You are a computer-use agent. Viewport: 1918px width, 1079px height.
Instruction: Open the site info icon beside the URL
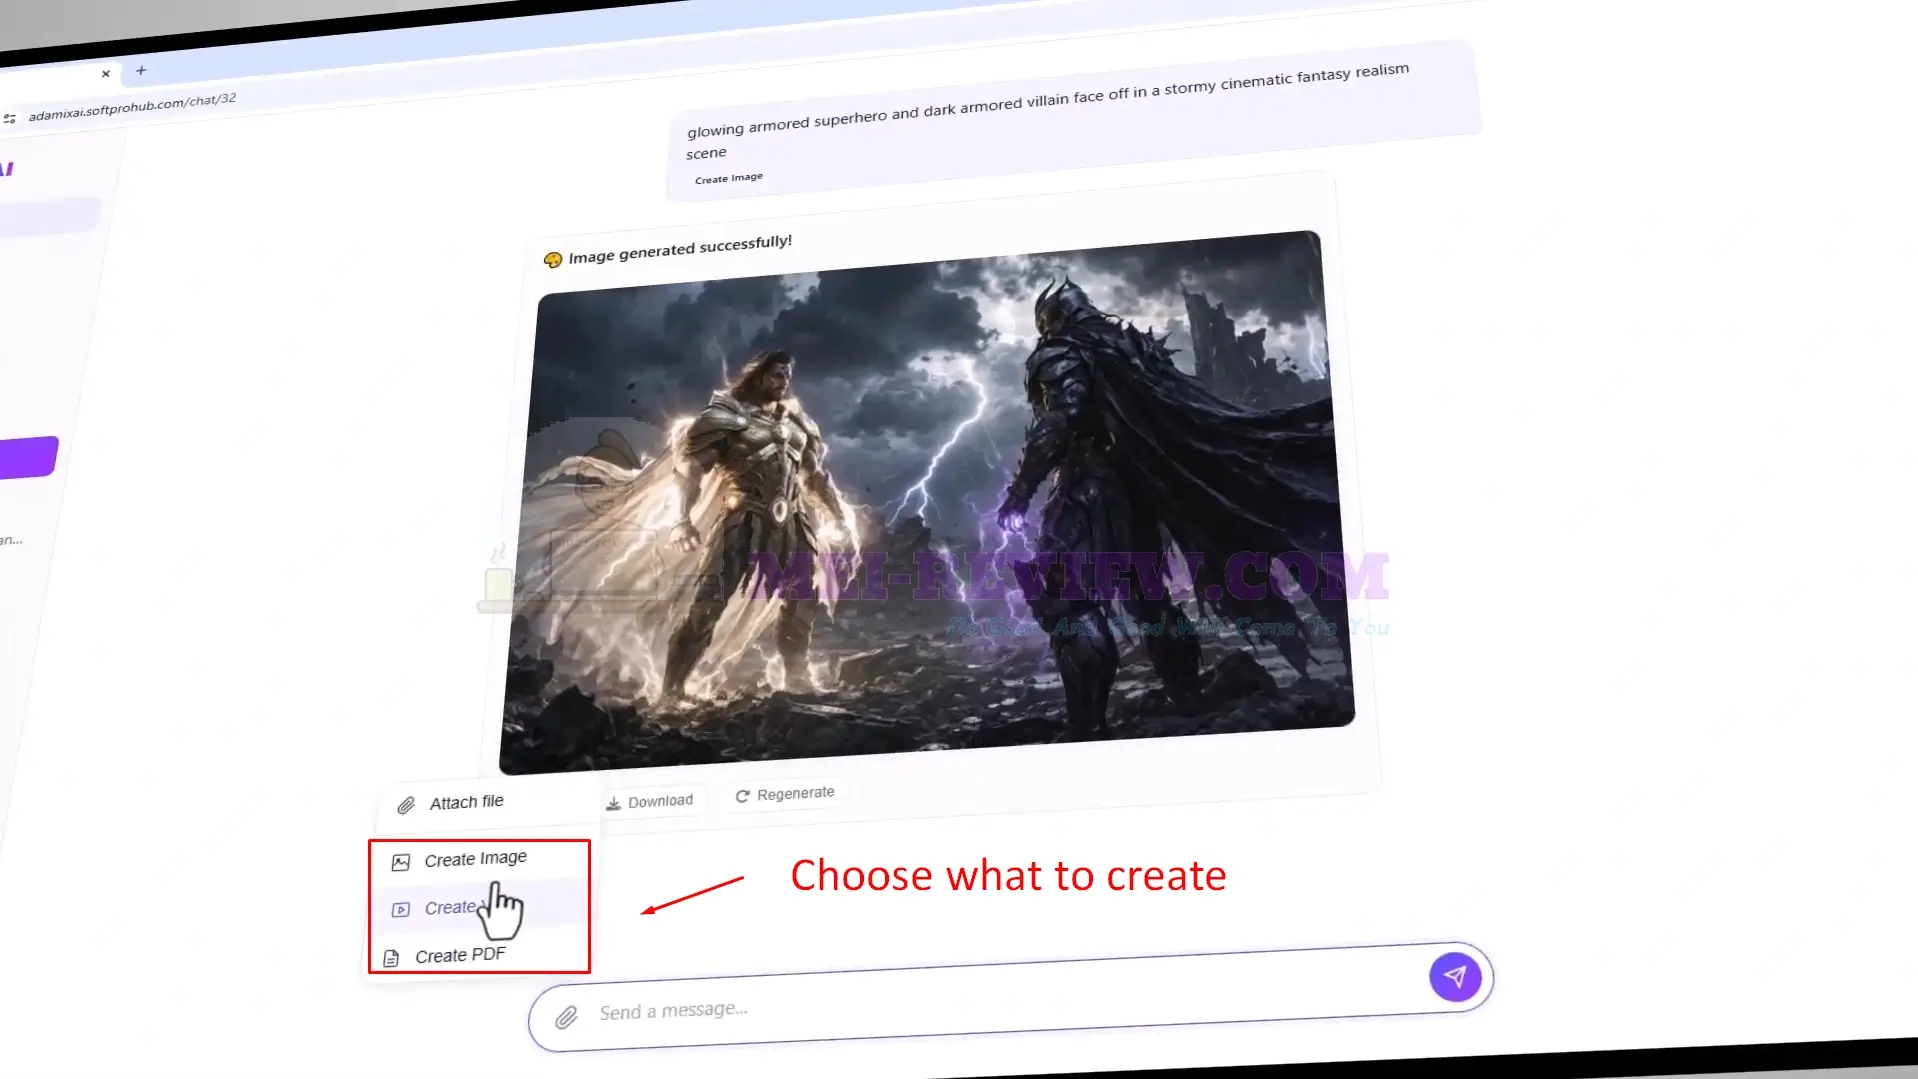[10, 118]
